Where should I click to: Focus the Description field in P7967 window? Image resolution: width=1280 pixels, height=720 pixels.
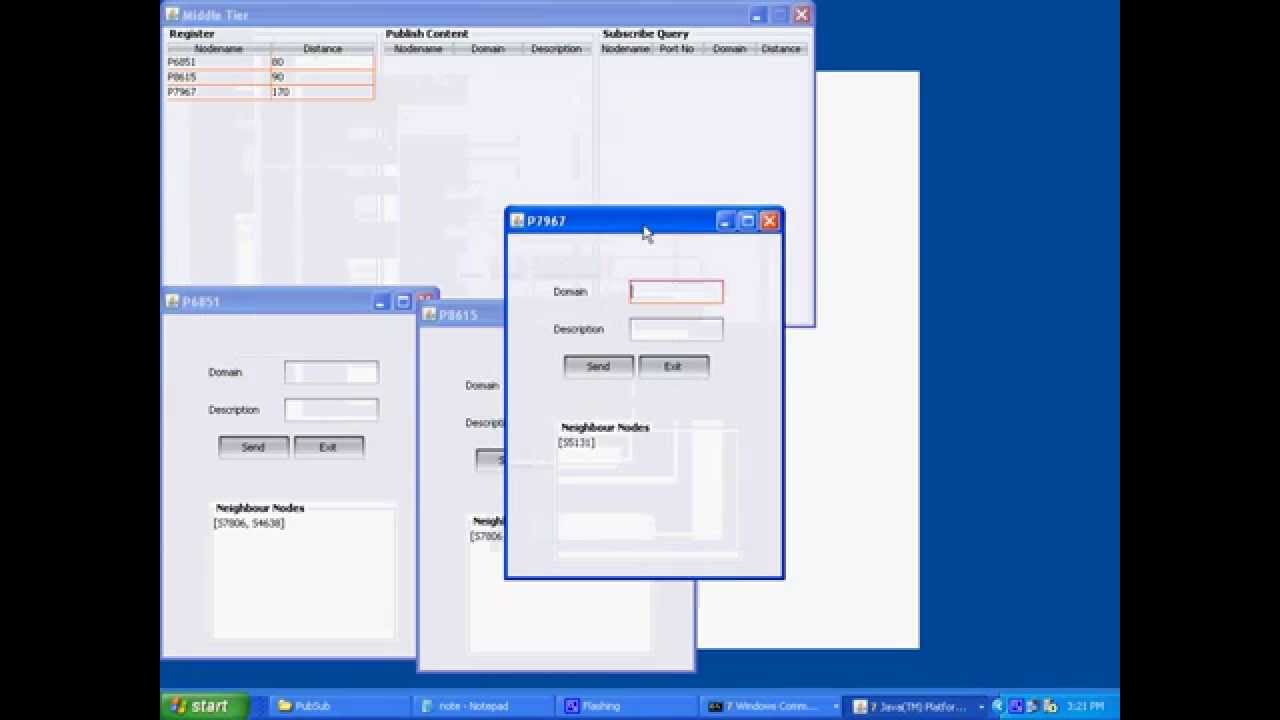676,329
